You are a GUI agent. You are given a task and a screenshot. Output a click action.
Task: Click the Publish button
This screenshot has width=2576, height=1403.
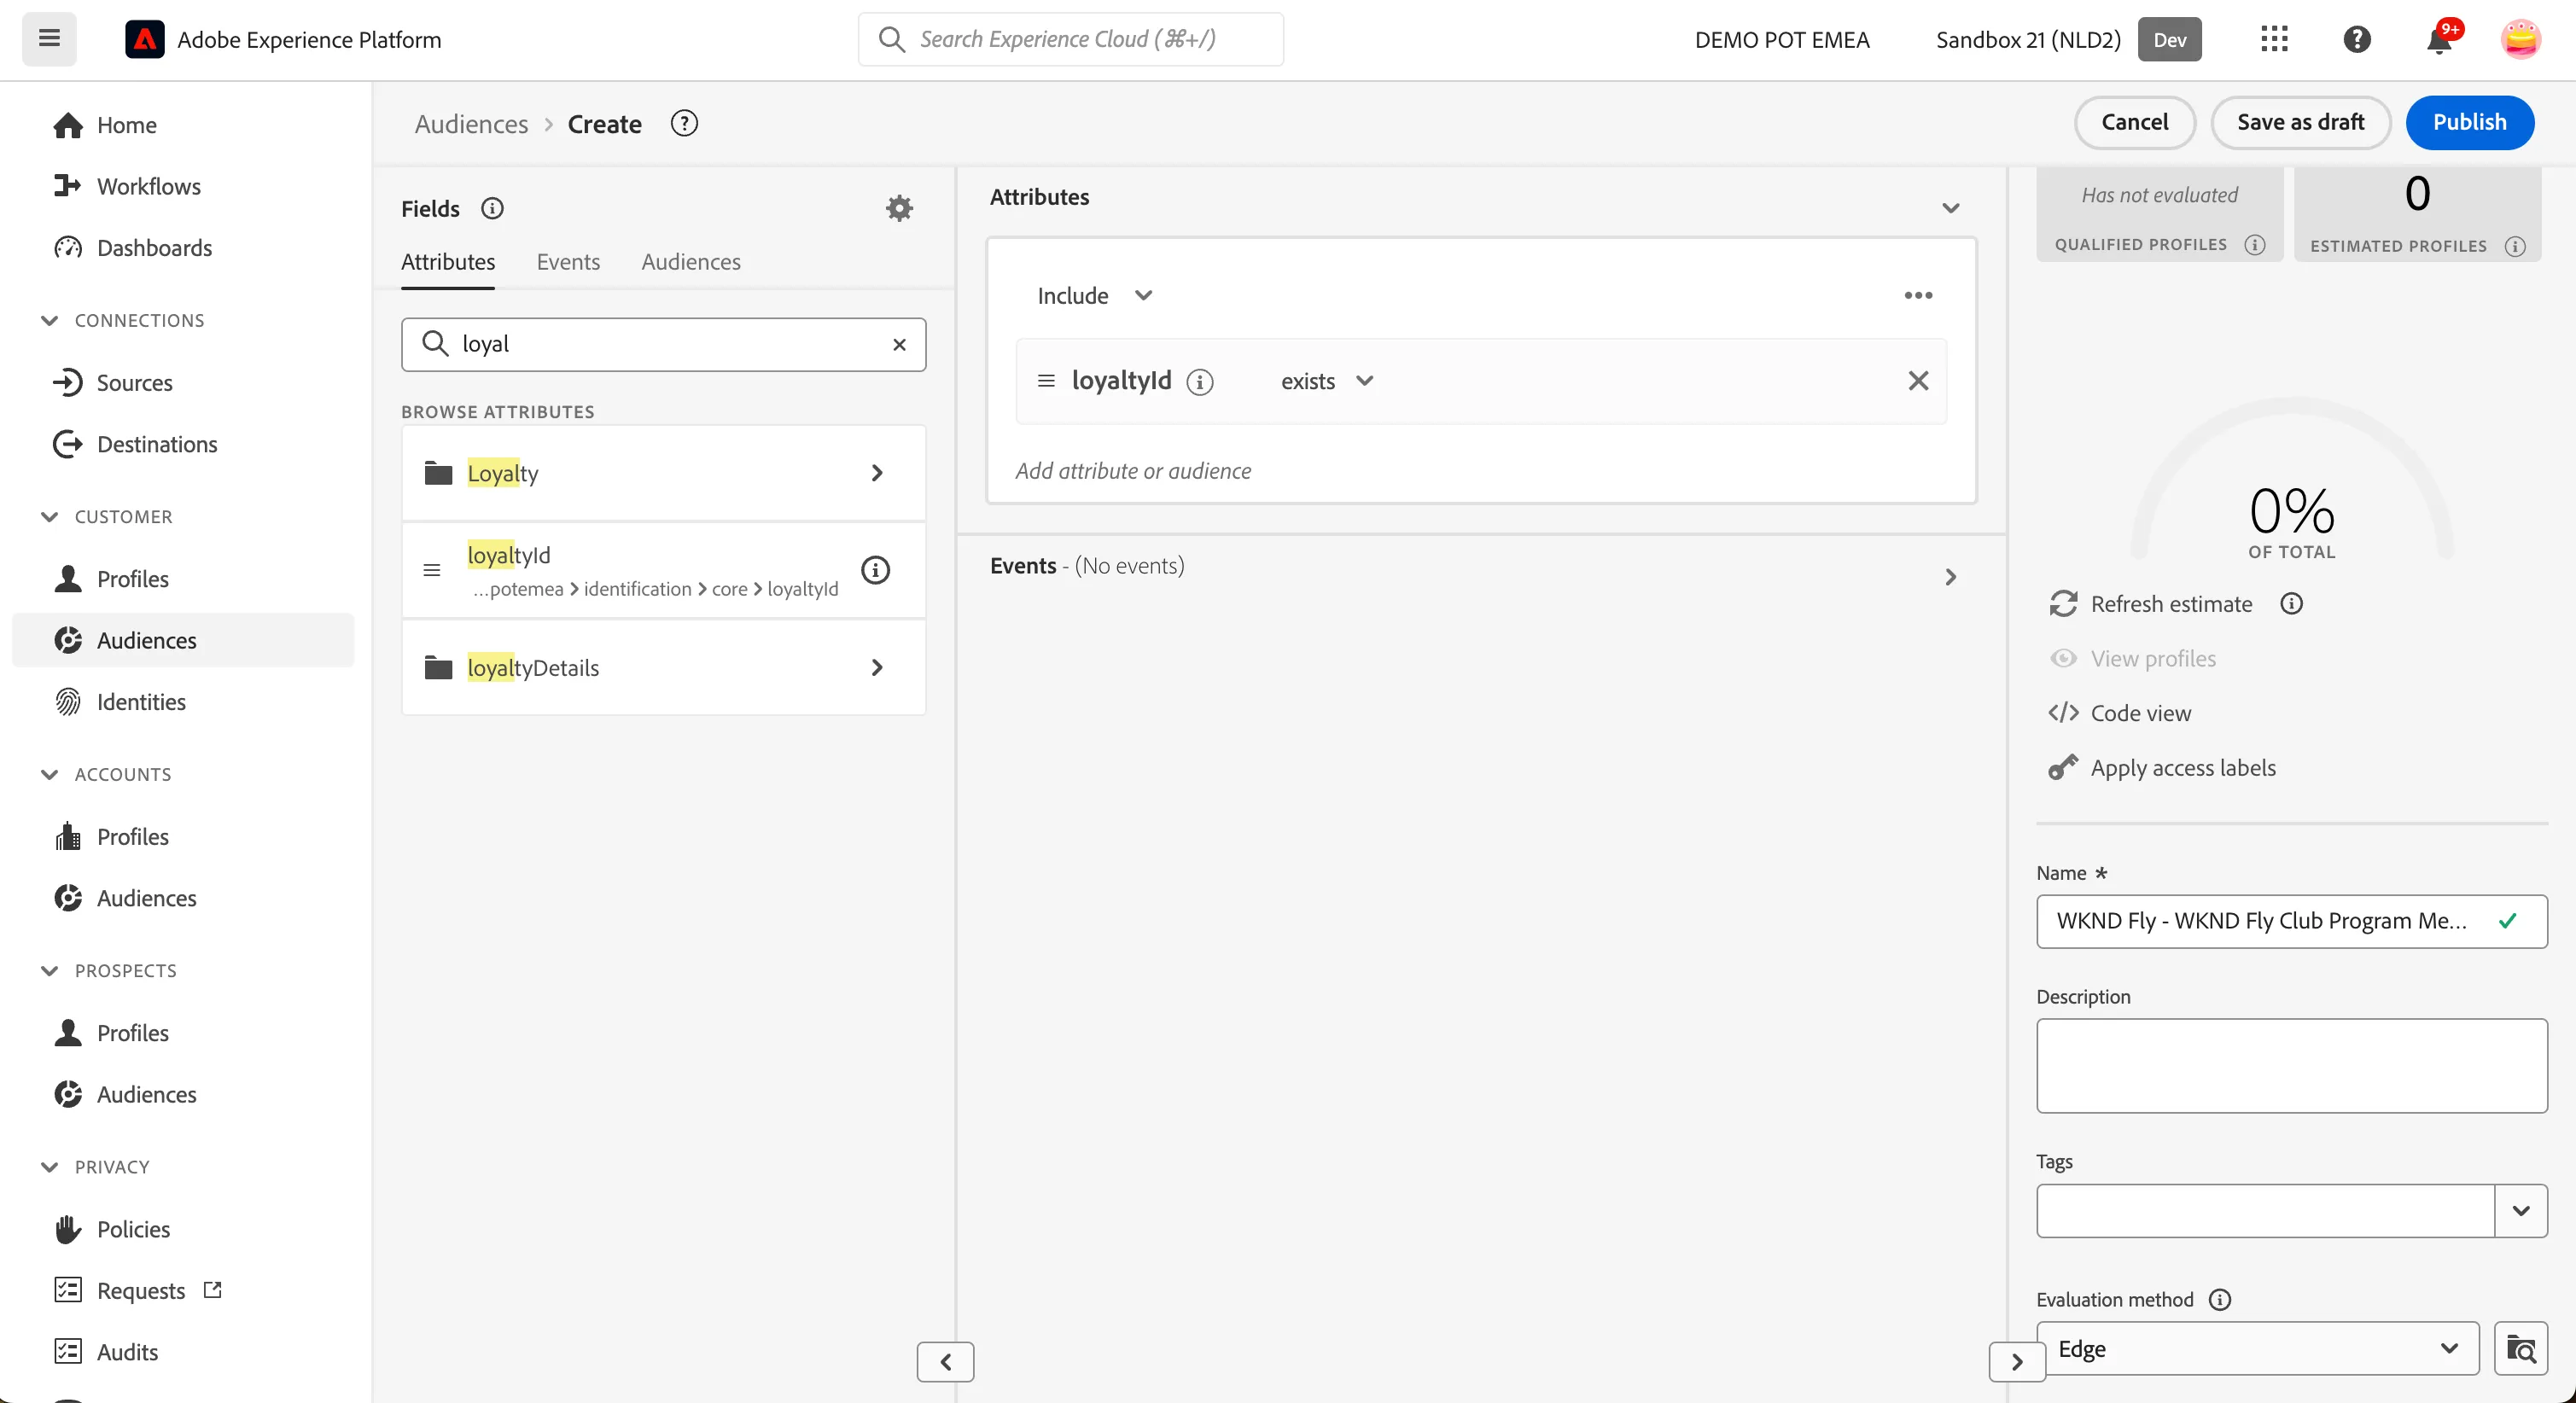[x=2469, y=122]
